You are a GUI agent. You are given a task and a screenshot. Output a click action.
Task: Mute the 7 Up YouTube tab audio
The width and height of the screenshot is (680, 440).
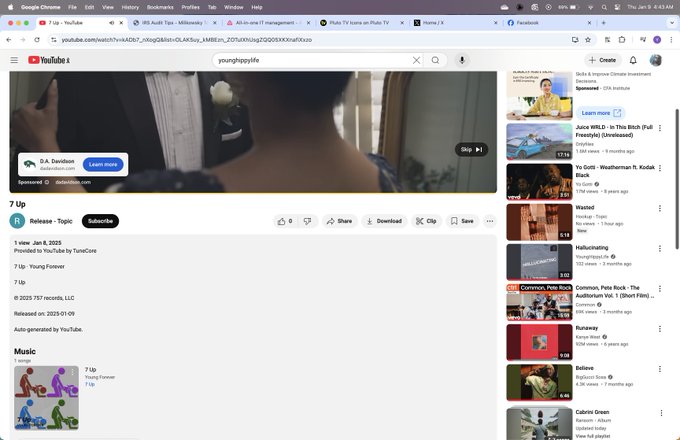pyautogui.click(x=111, y=23)
